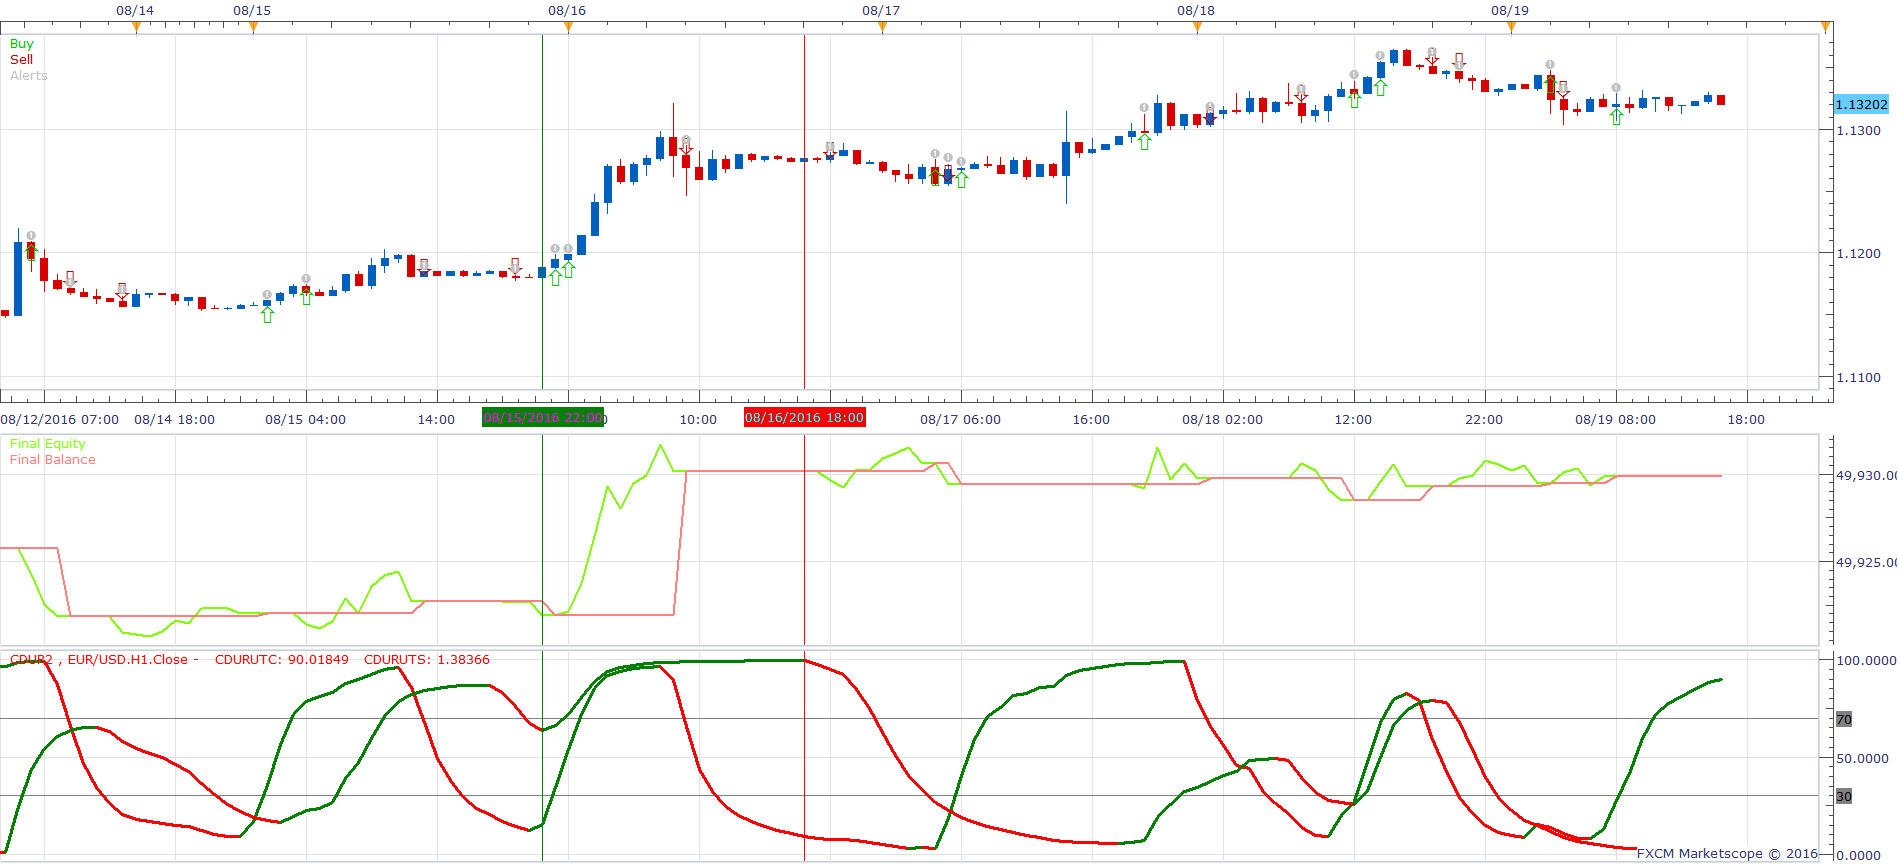Click the 49,925.00 equity axis label
This screenshot has height=864, width=1899.
pyautogui.click(x=1866, y=563)
